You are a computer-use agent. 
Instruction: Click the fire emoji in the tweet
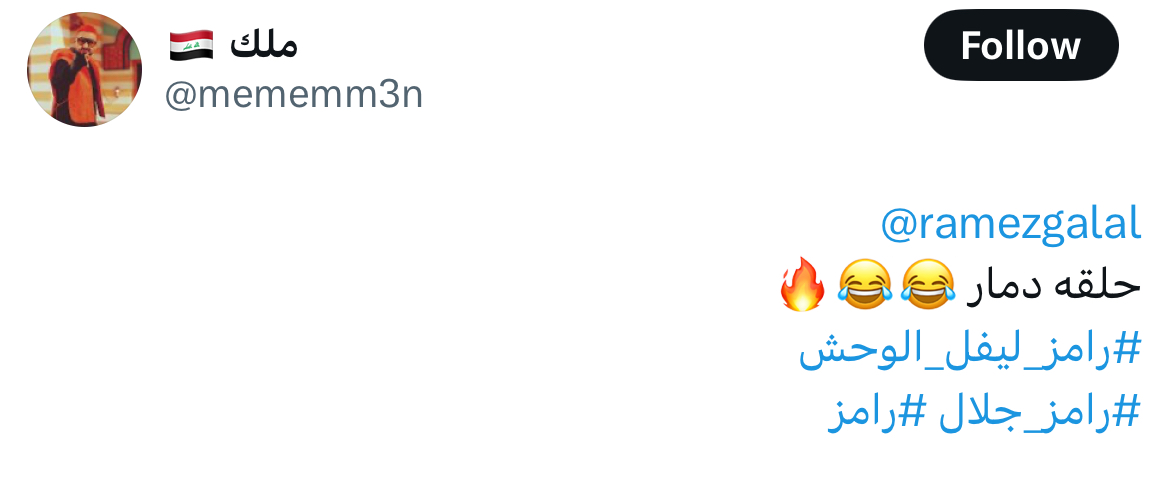point(803,285)
